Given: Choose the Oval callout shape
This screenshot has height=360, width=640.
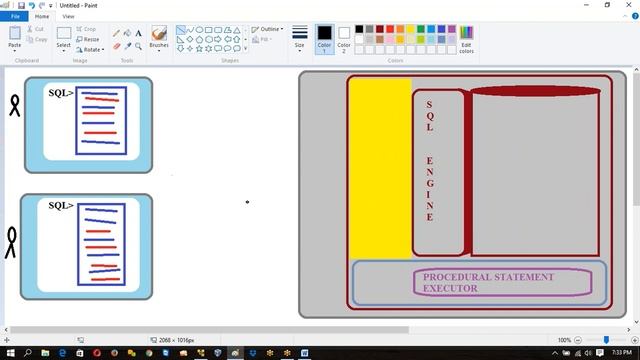Looking at the screenshot, I should pyautogui.click(x=227, y=49).
